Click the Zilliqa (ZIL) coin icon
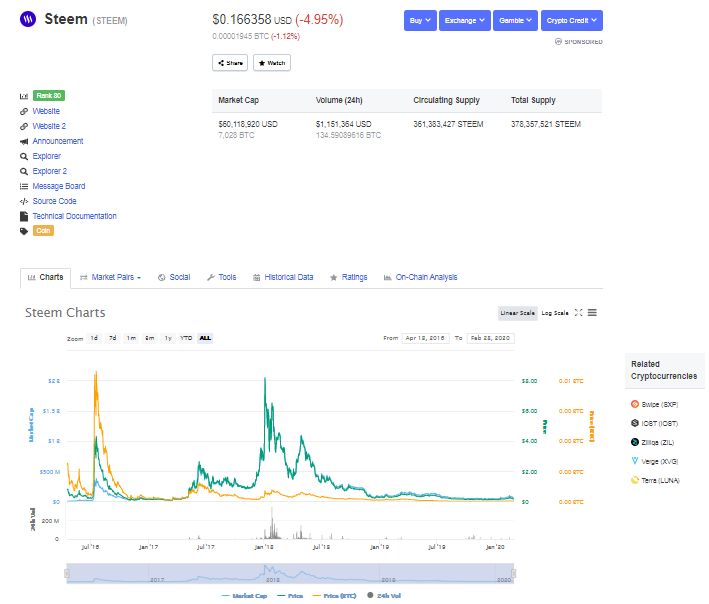The width and height of the screenshot is (709, 604). pyautogui.click(x=635, y=442)
